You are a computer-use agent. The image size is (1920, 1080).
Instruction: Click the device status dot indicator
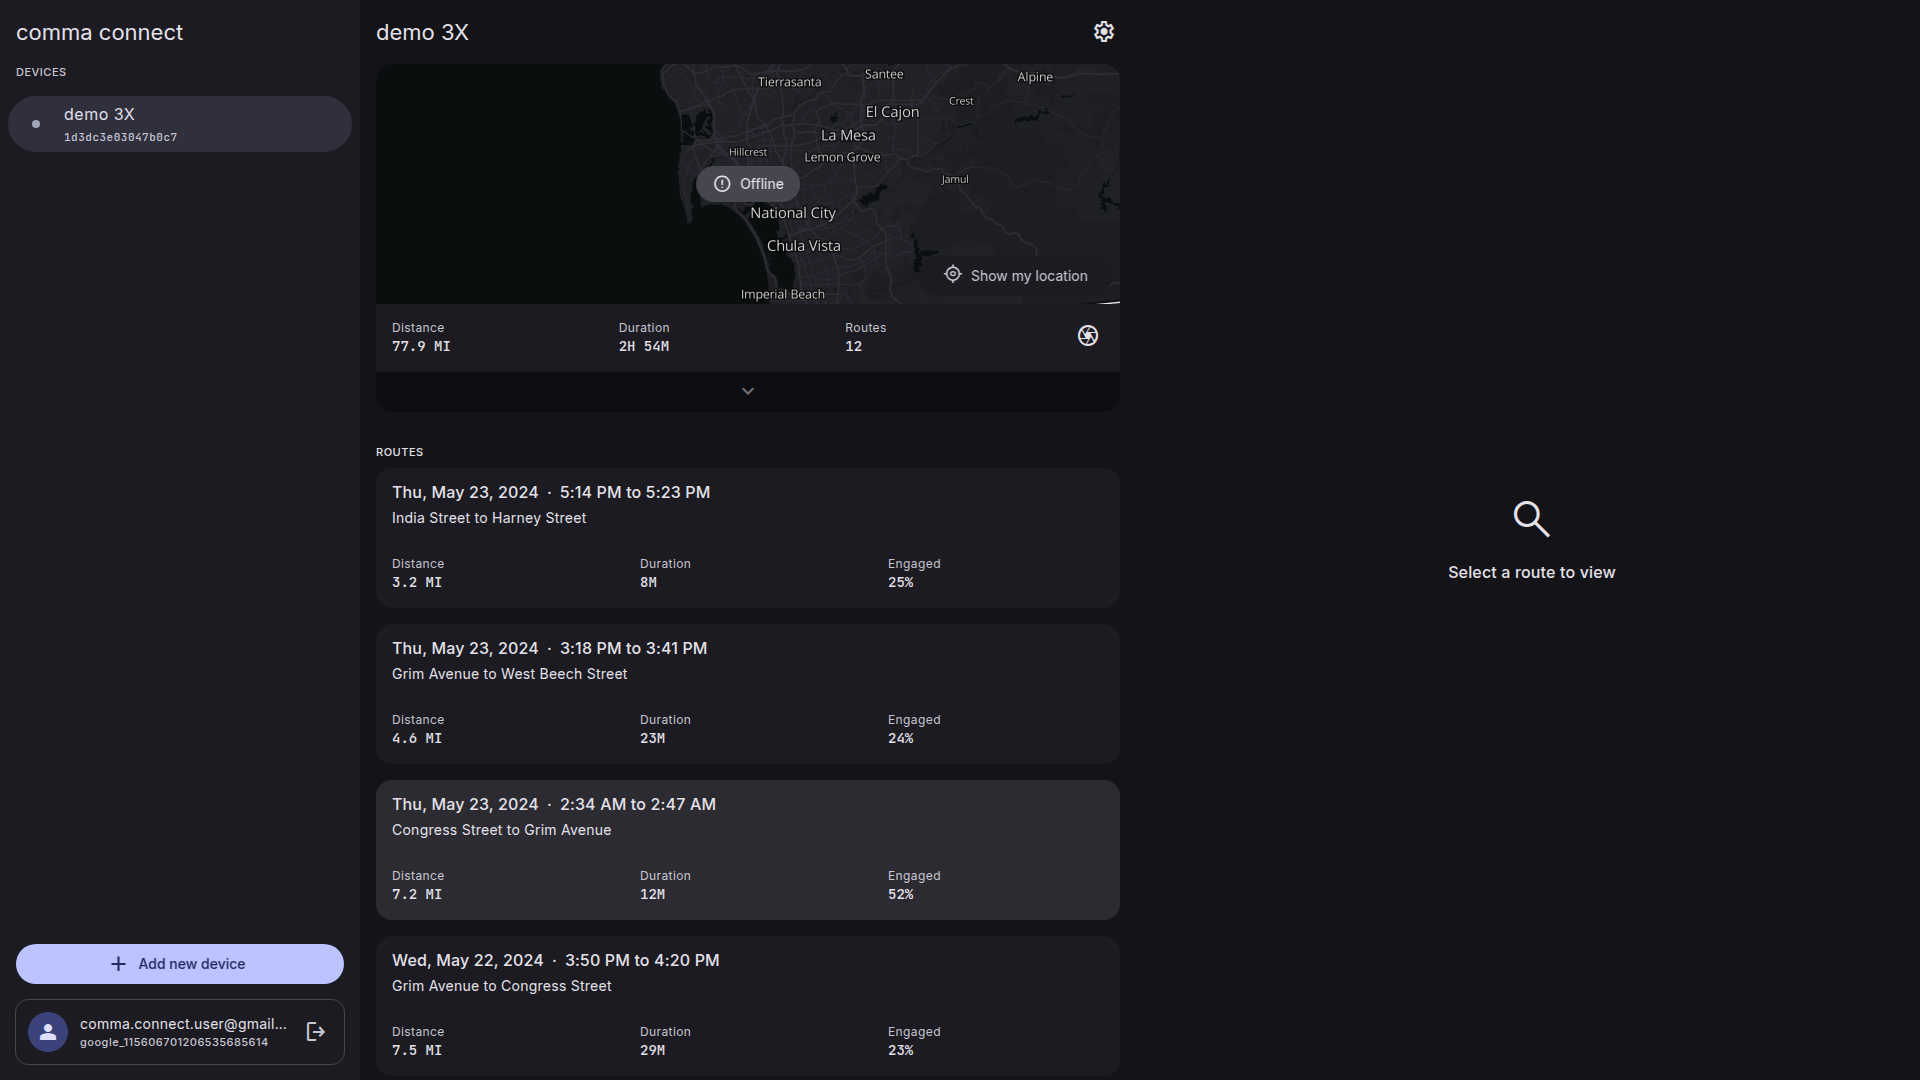tap(36, 124)
